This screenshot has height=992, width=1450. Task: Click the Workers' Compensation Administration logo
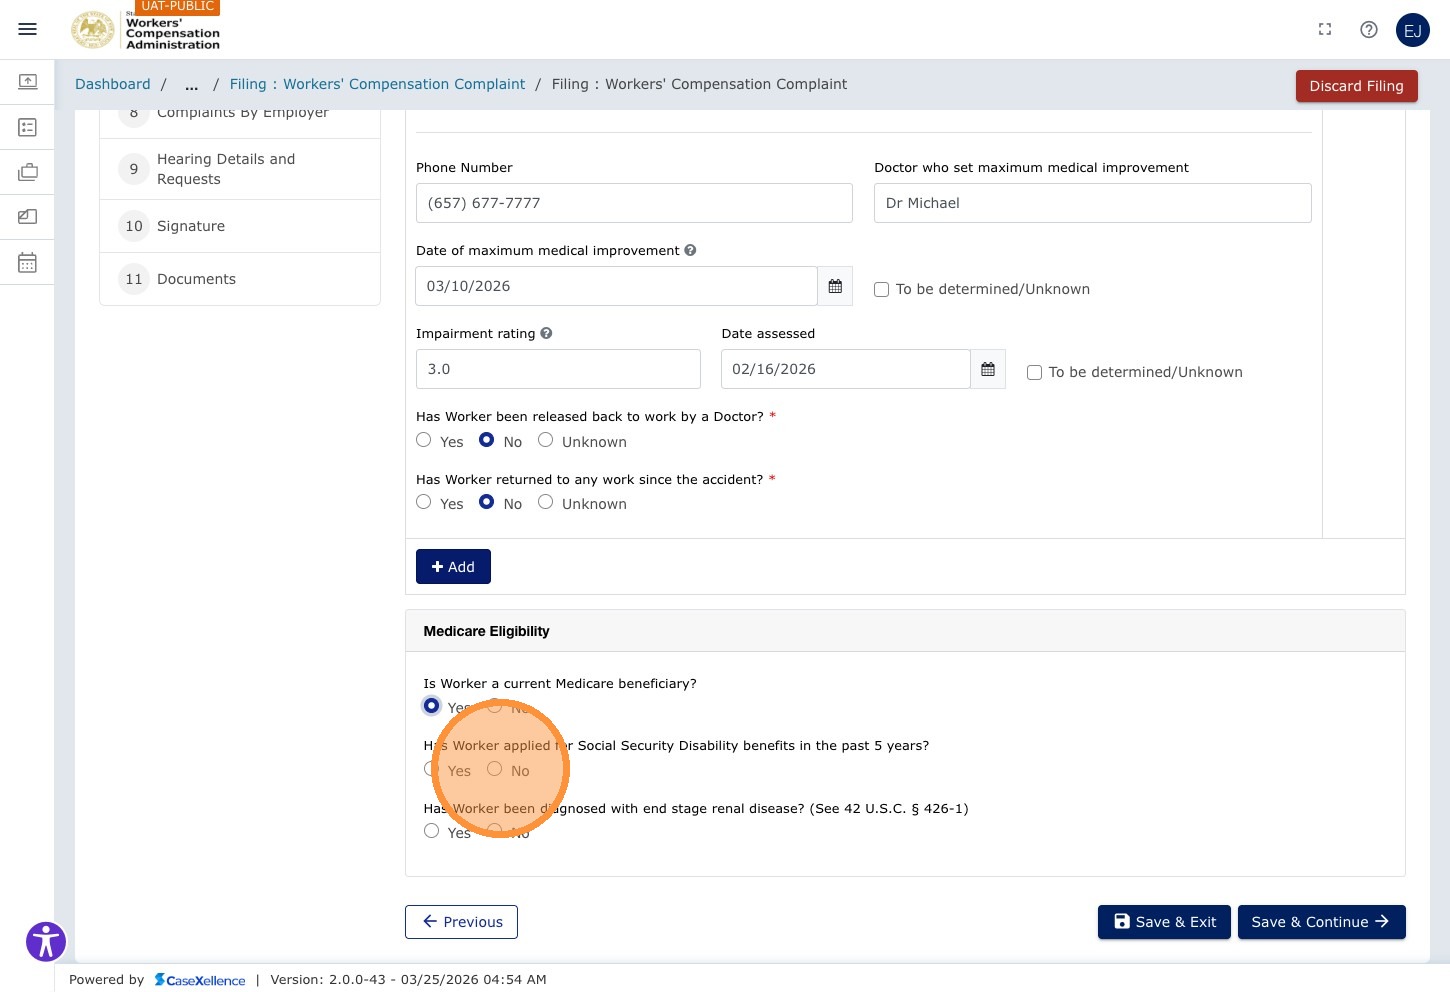pyautogui.click(x=145, y=30)
